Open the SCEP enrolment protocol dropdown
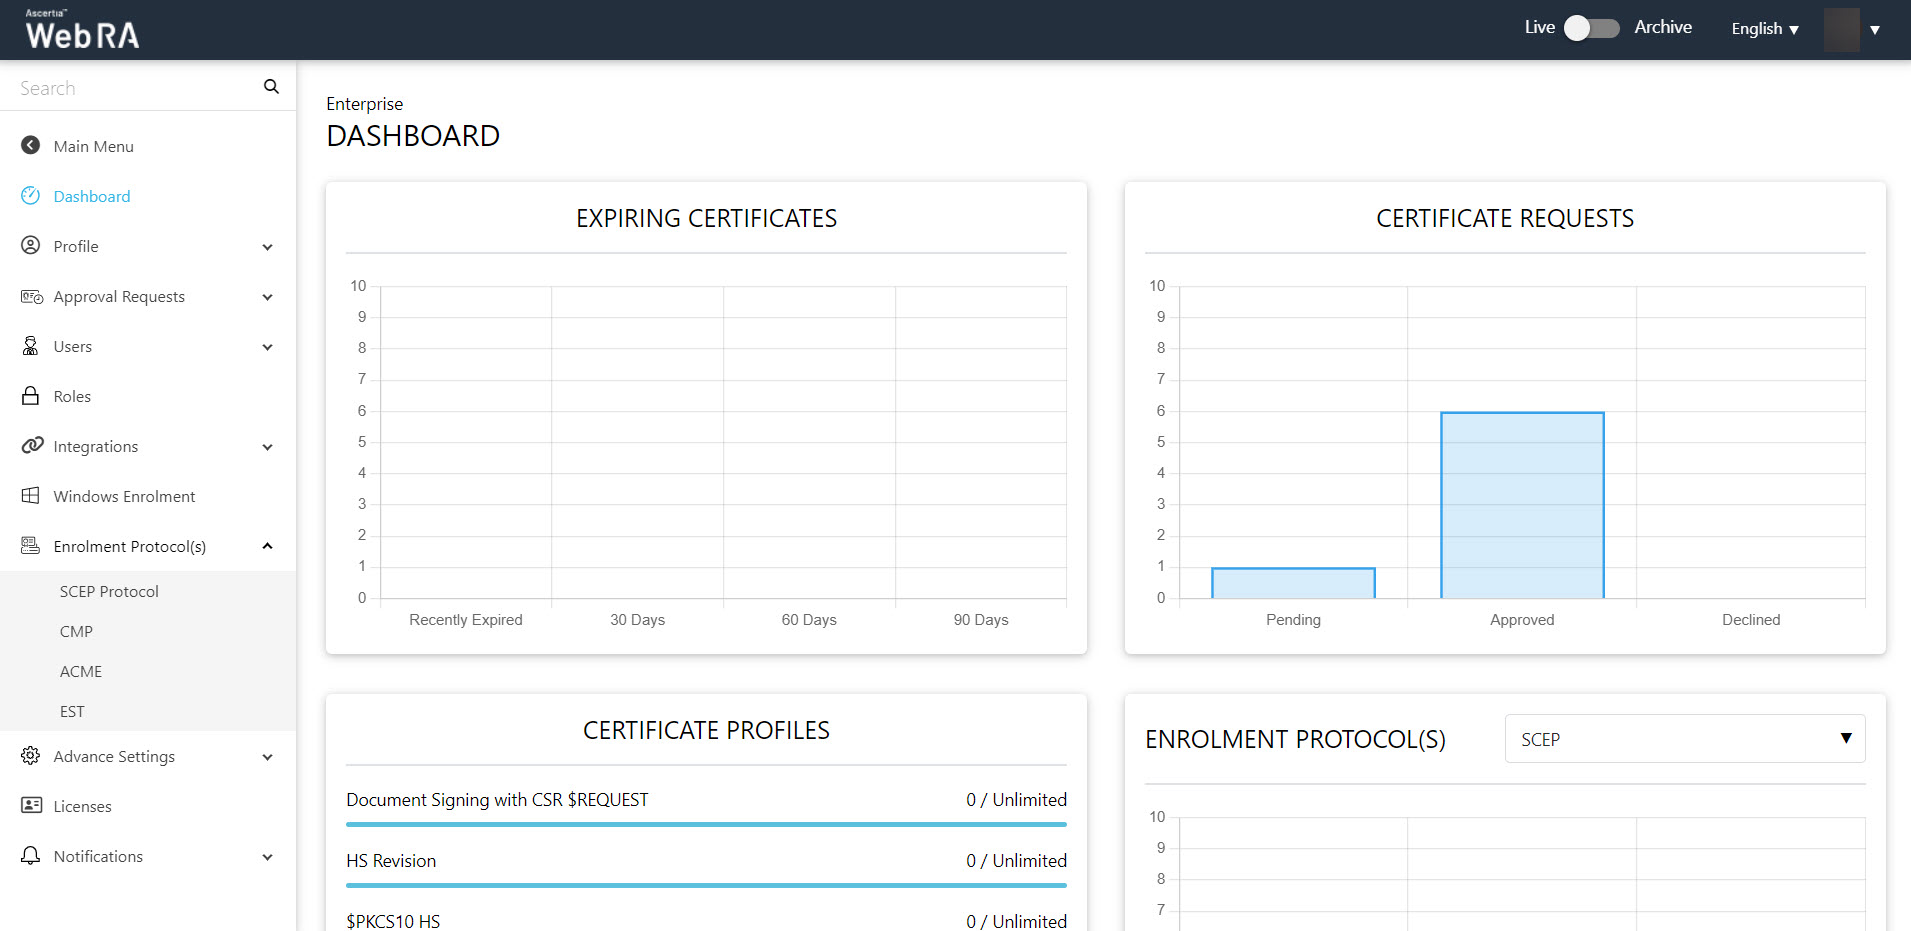Screen dimensions: 1911x931 tap(1684, 739)
